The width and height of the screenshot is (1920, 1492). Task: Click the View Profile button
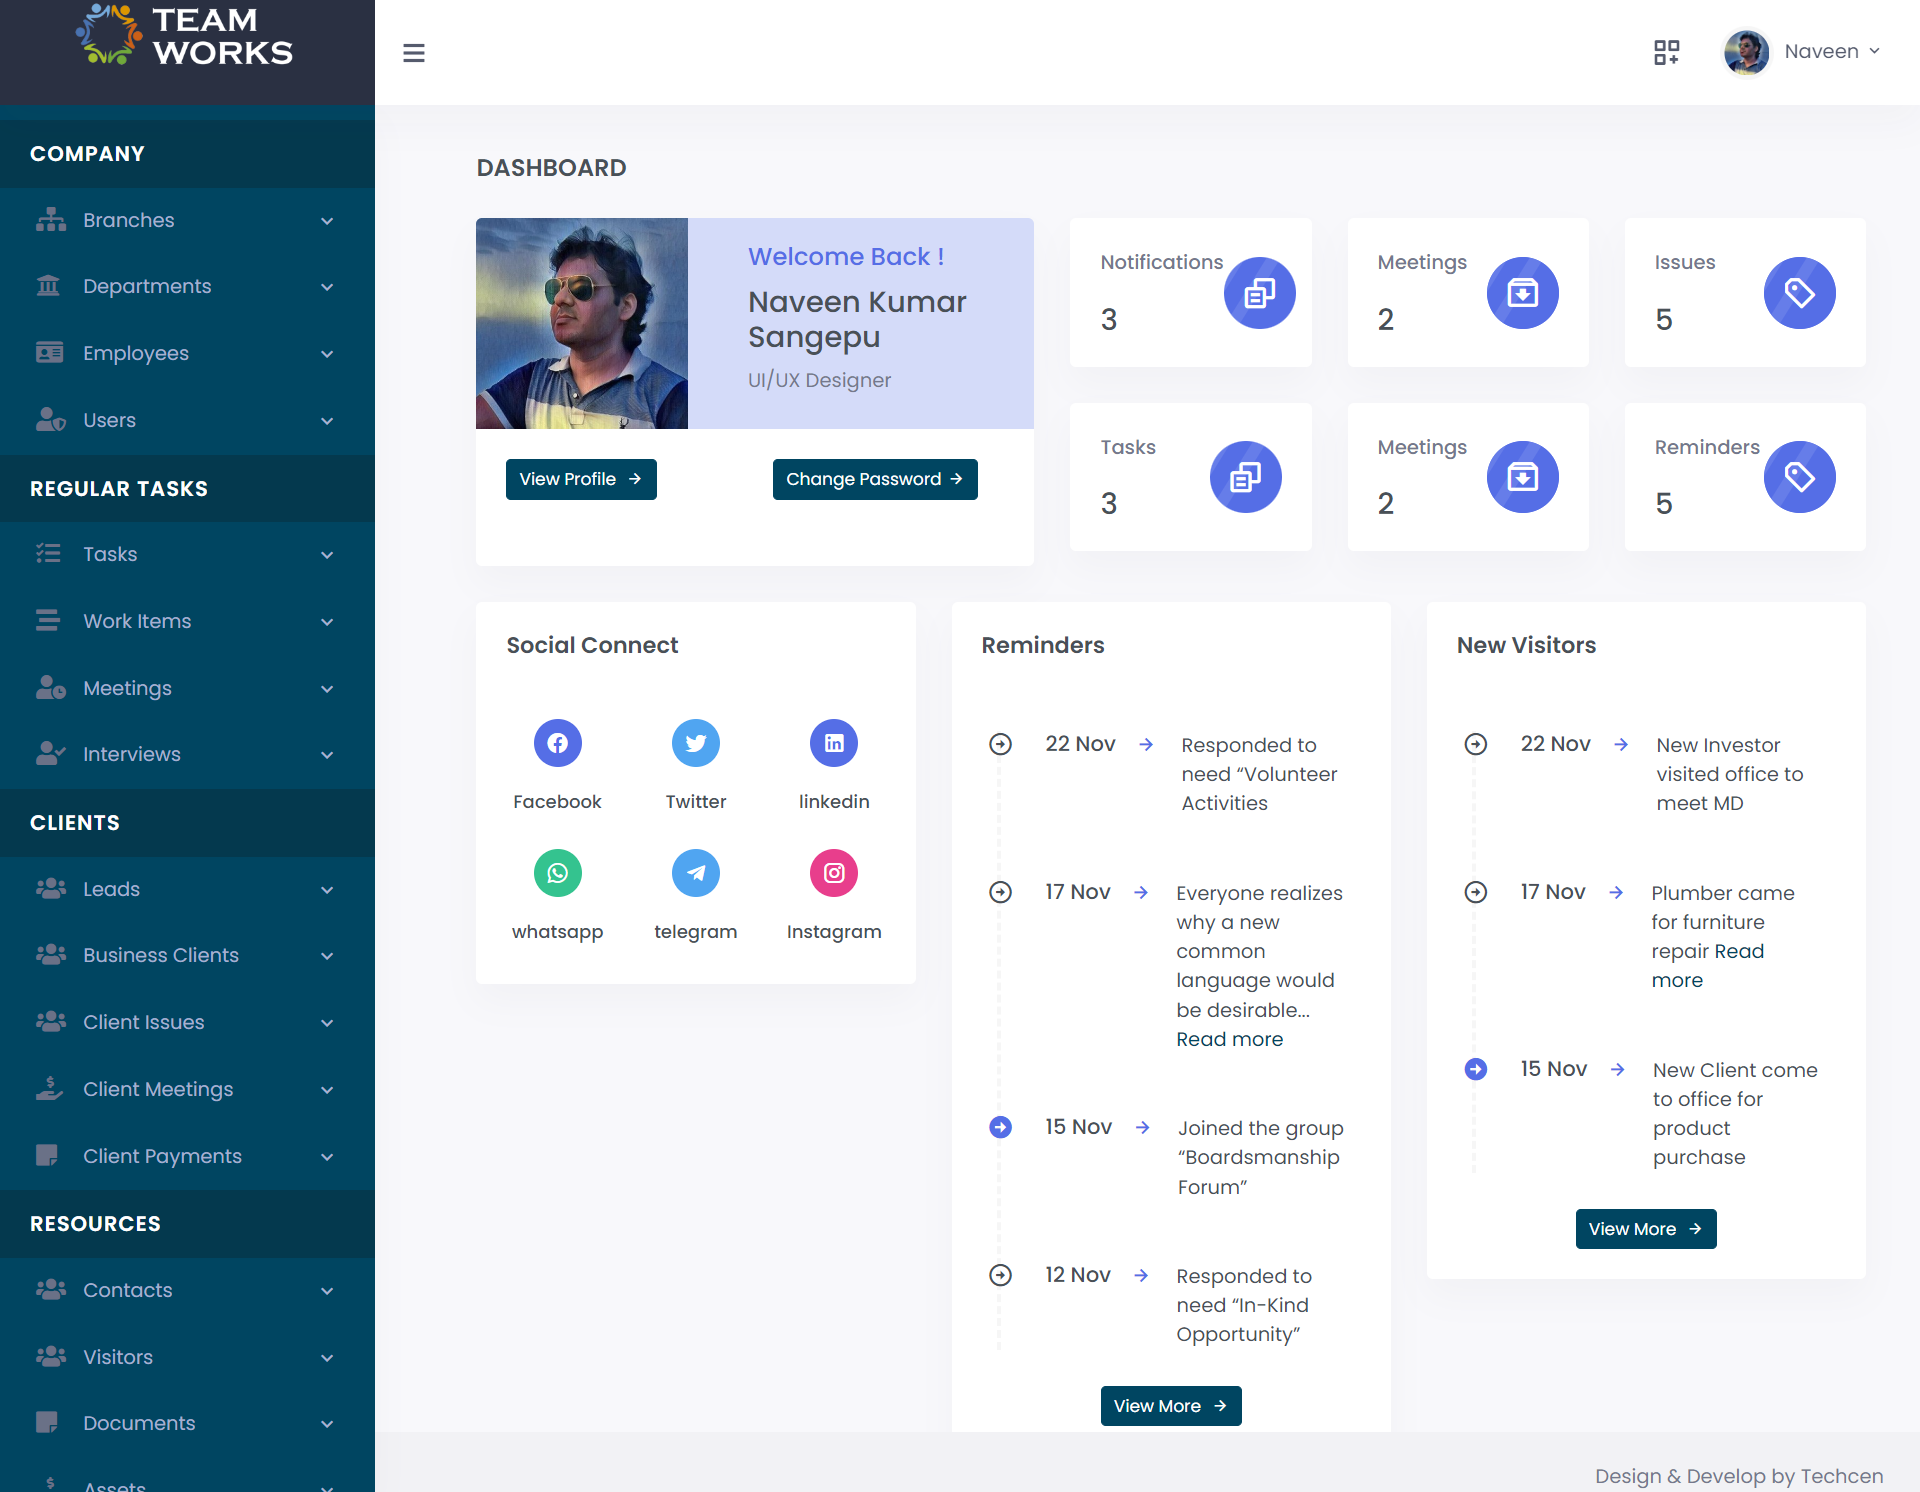click(x=580, y=479)
